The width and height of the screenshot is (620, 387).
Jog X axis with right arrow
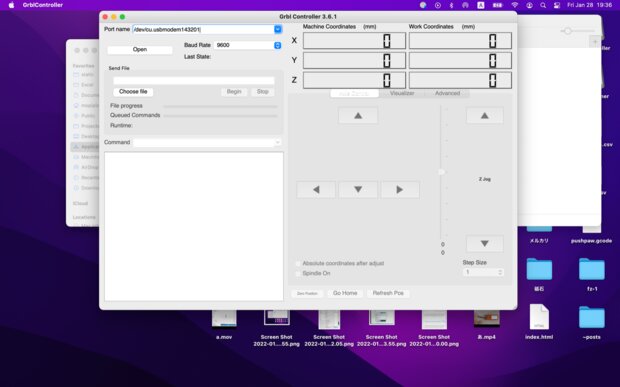(x=400, y=190)
